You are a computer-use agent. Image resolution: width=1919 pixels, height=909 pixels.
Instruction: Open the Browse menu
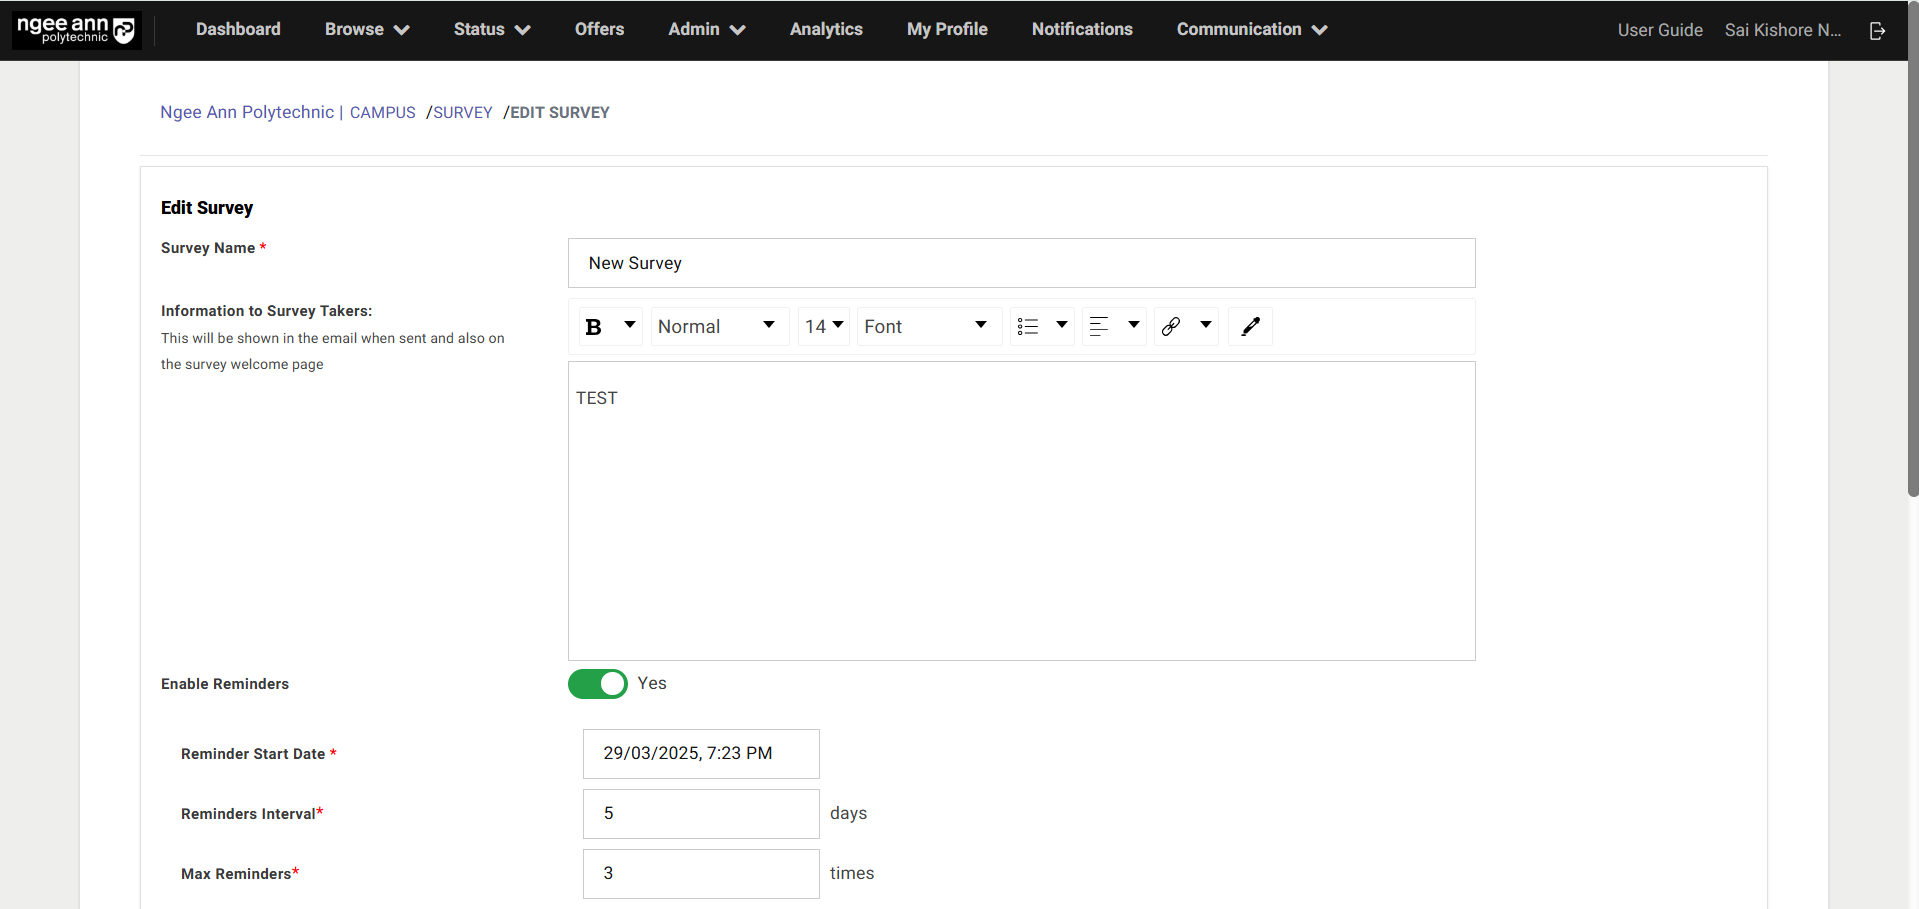(366, 30)
